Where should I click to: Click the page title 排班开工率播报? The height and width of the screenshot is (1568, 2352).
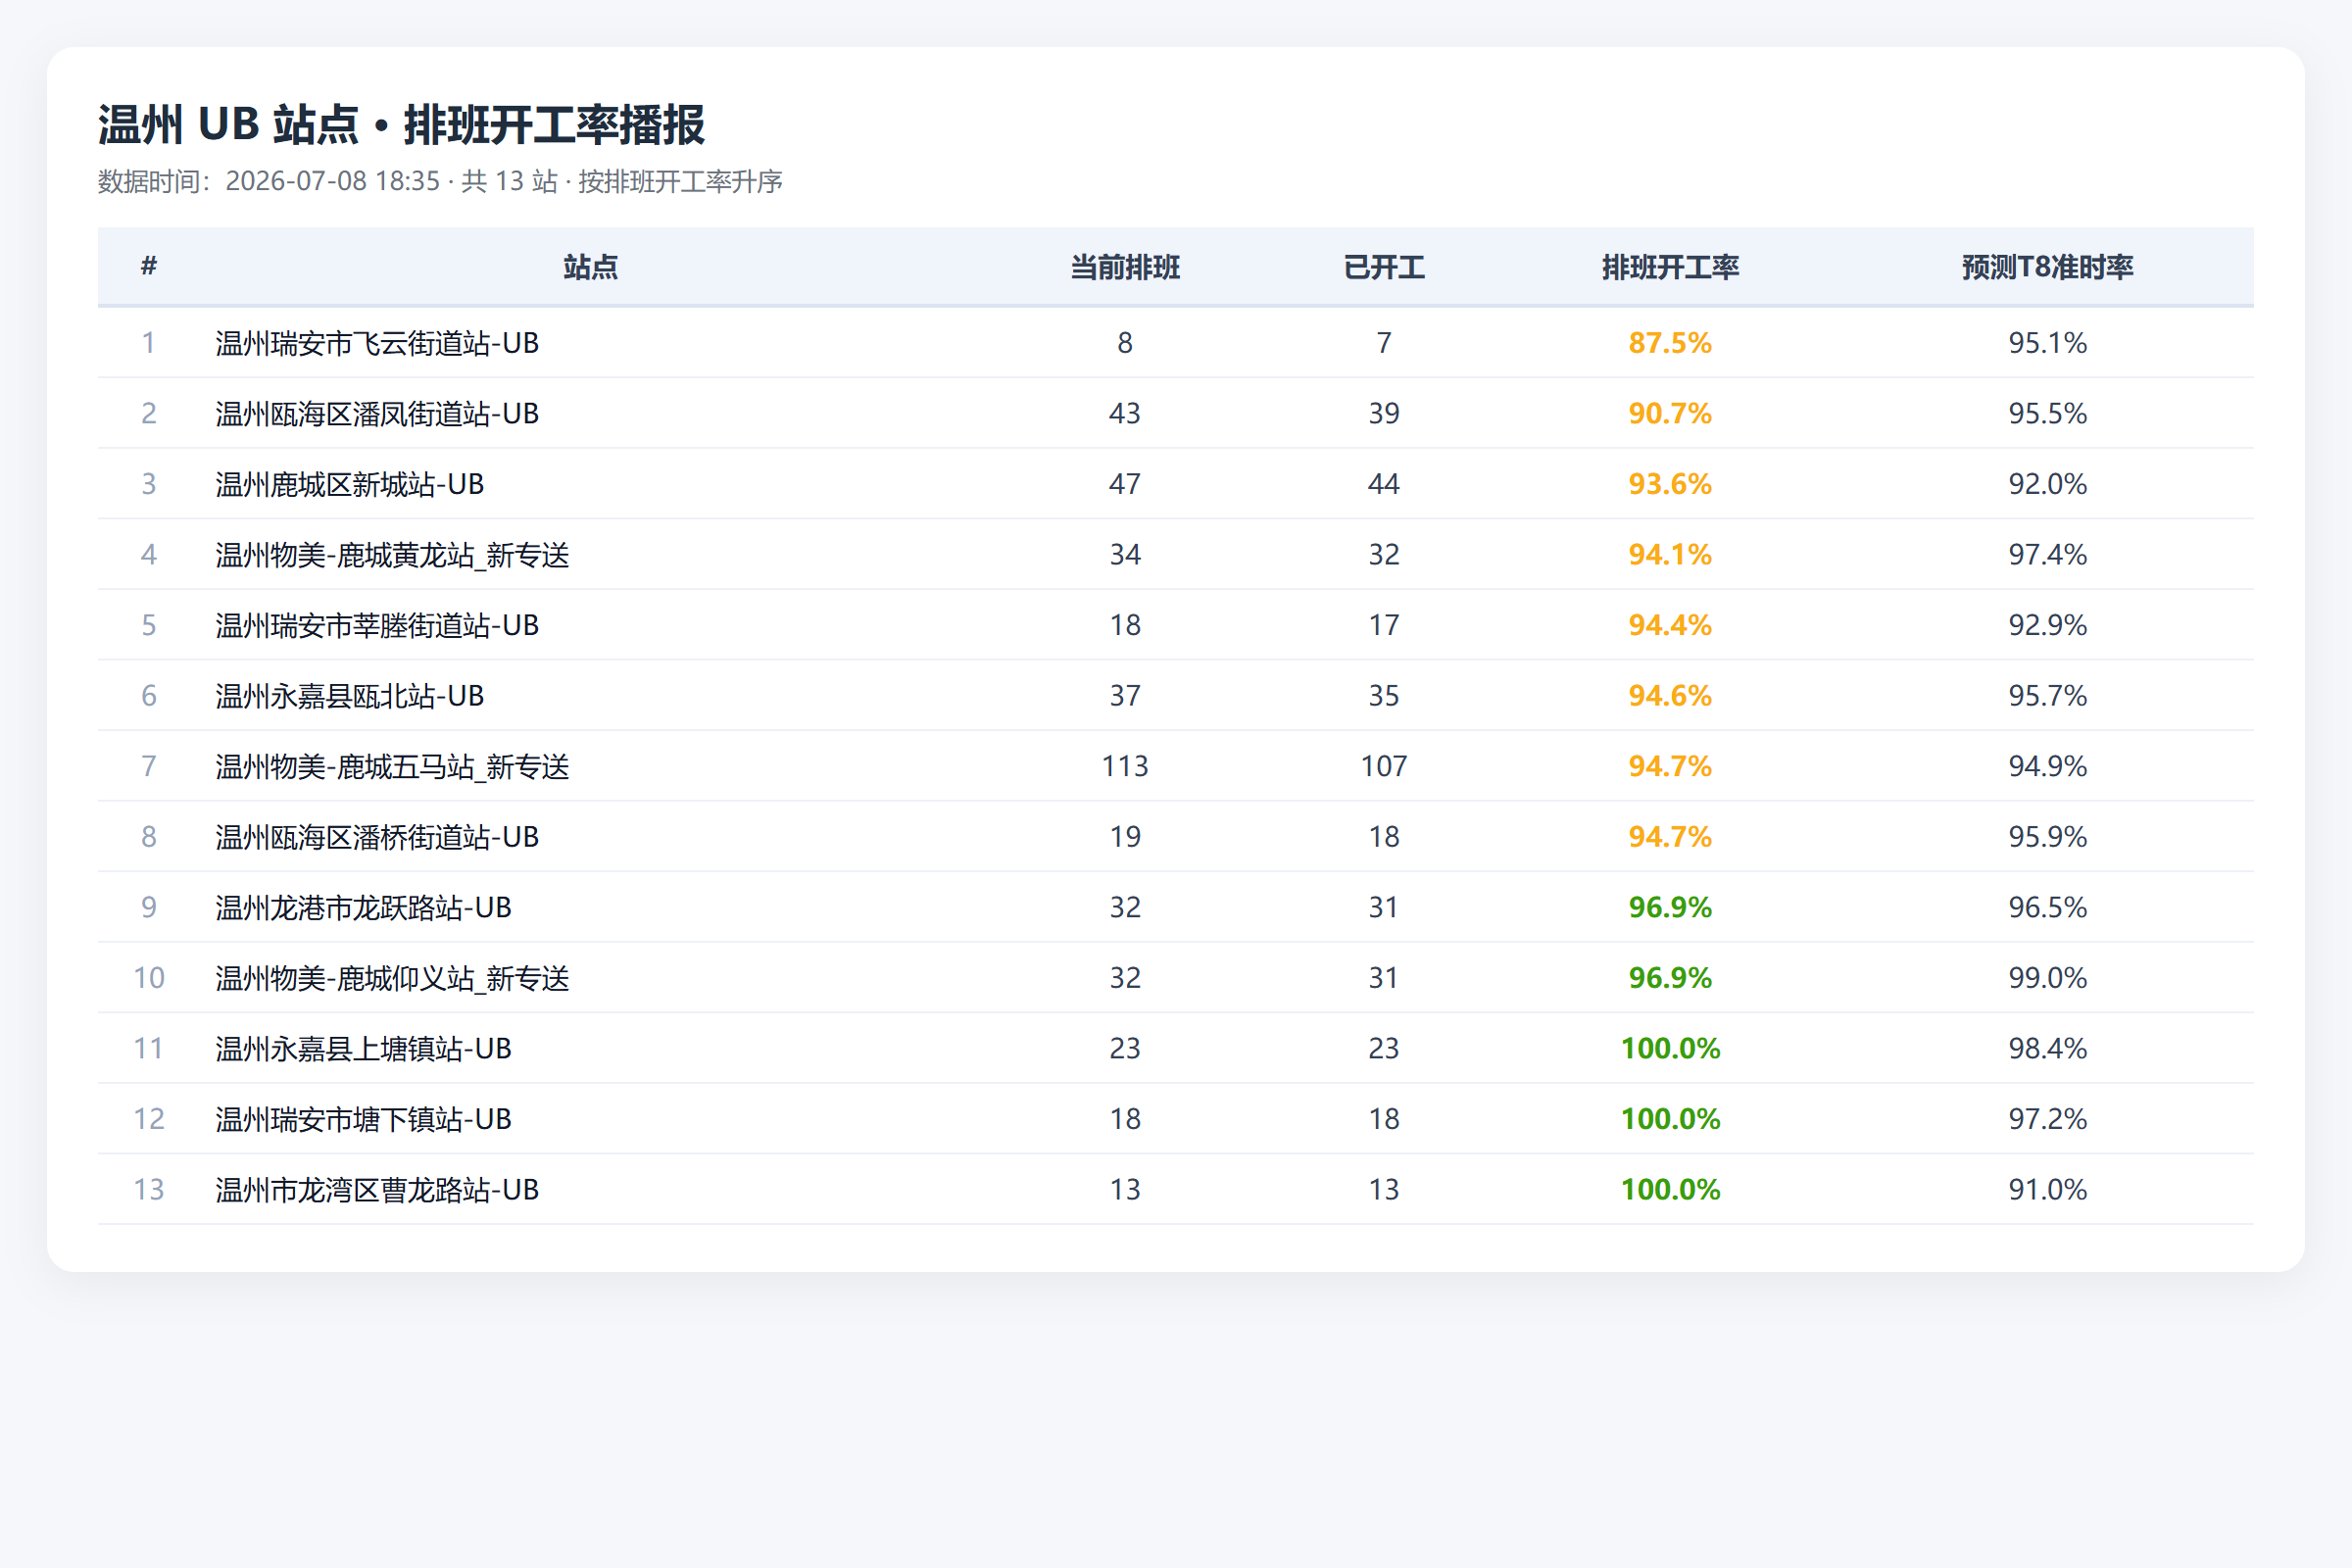pyautogui.click(x=554, y=125)
